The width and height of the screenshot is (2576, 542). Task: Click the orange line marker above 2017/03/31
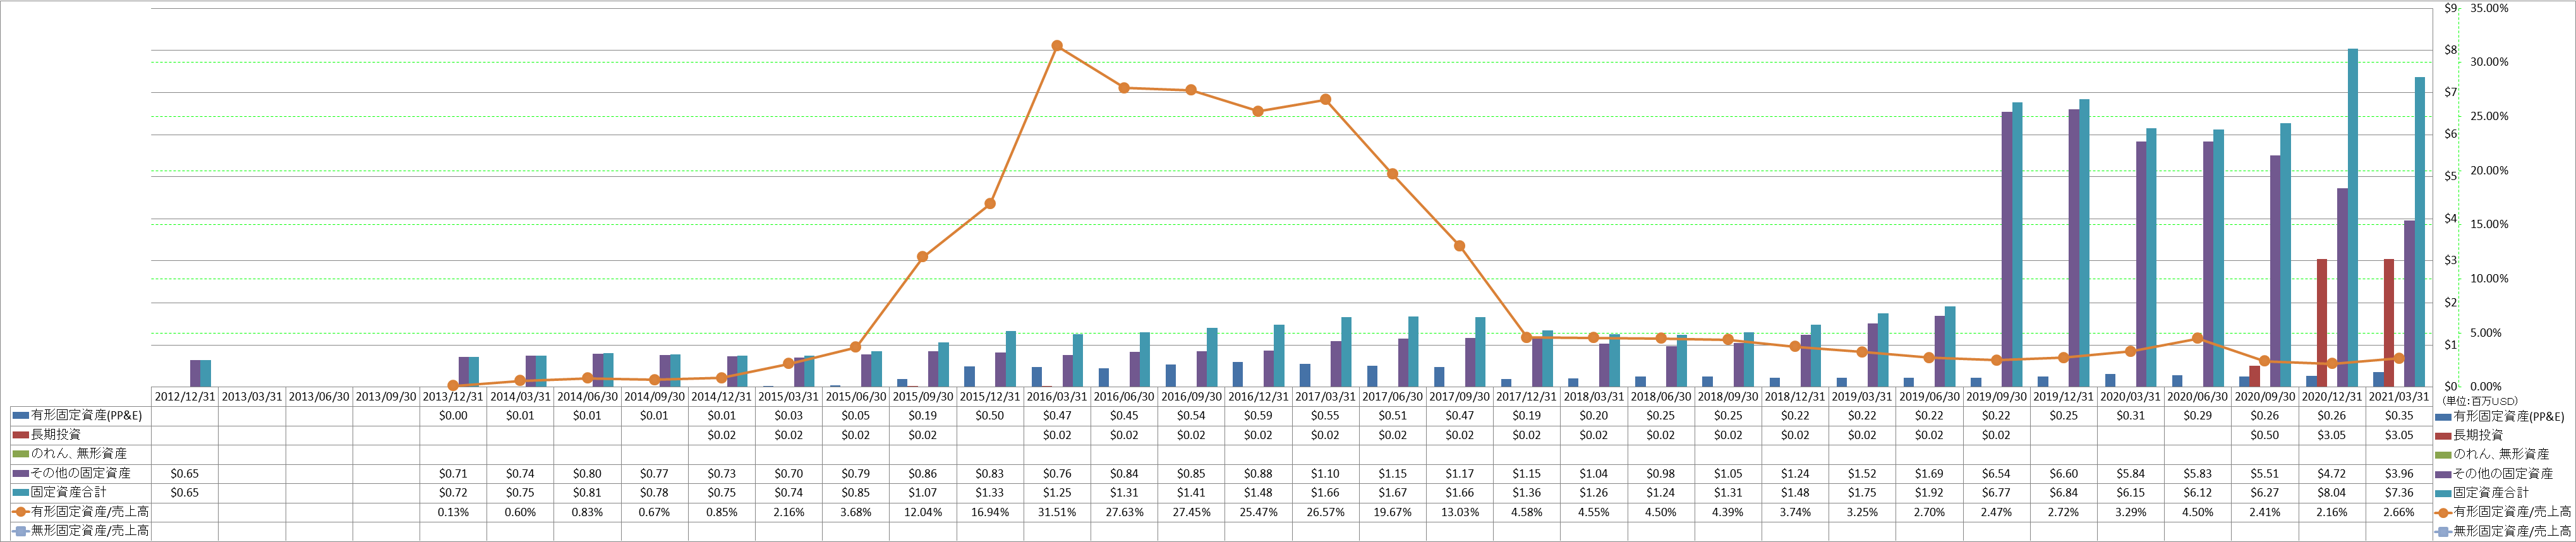(1325, 100)
